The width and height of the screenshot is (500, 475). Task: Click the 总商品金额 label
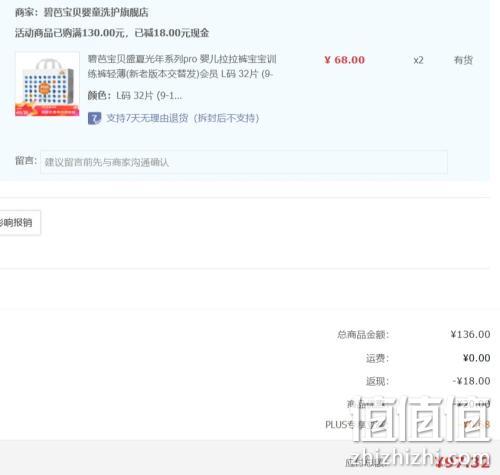pyautogui.click(x=363, y=334)
